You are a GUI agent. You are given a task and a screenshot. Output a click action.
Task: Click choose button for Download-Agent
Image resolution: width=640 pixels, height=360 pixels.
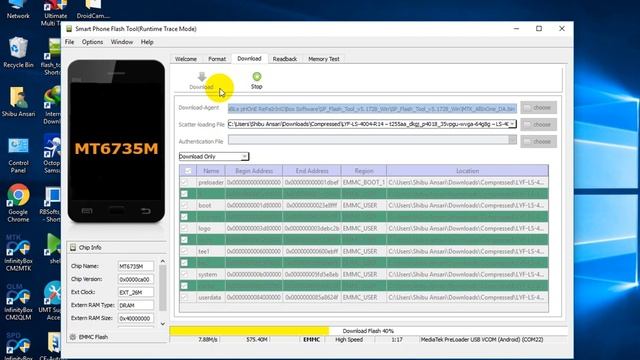[x=538, y=108]
